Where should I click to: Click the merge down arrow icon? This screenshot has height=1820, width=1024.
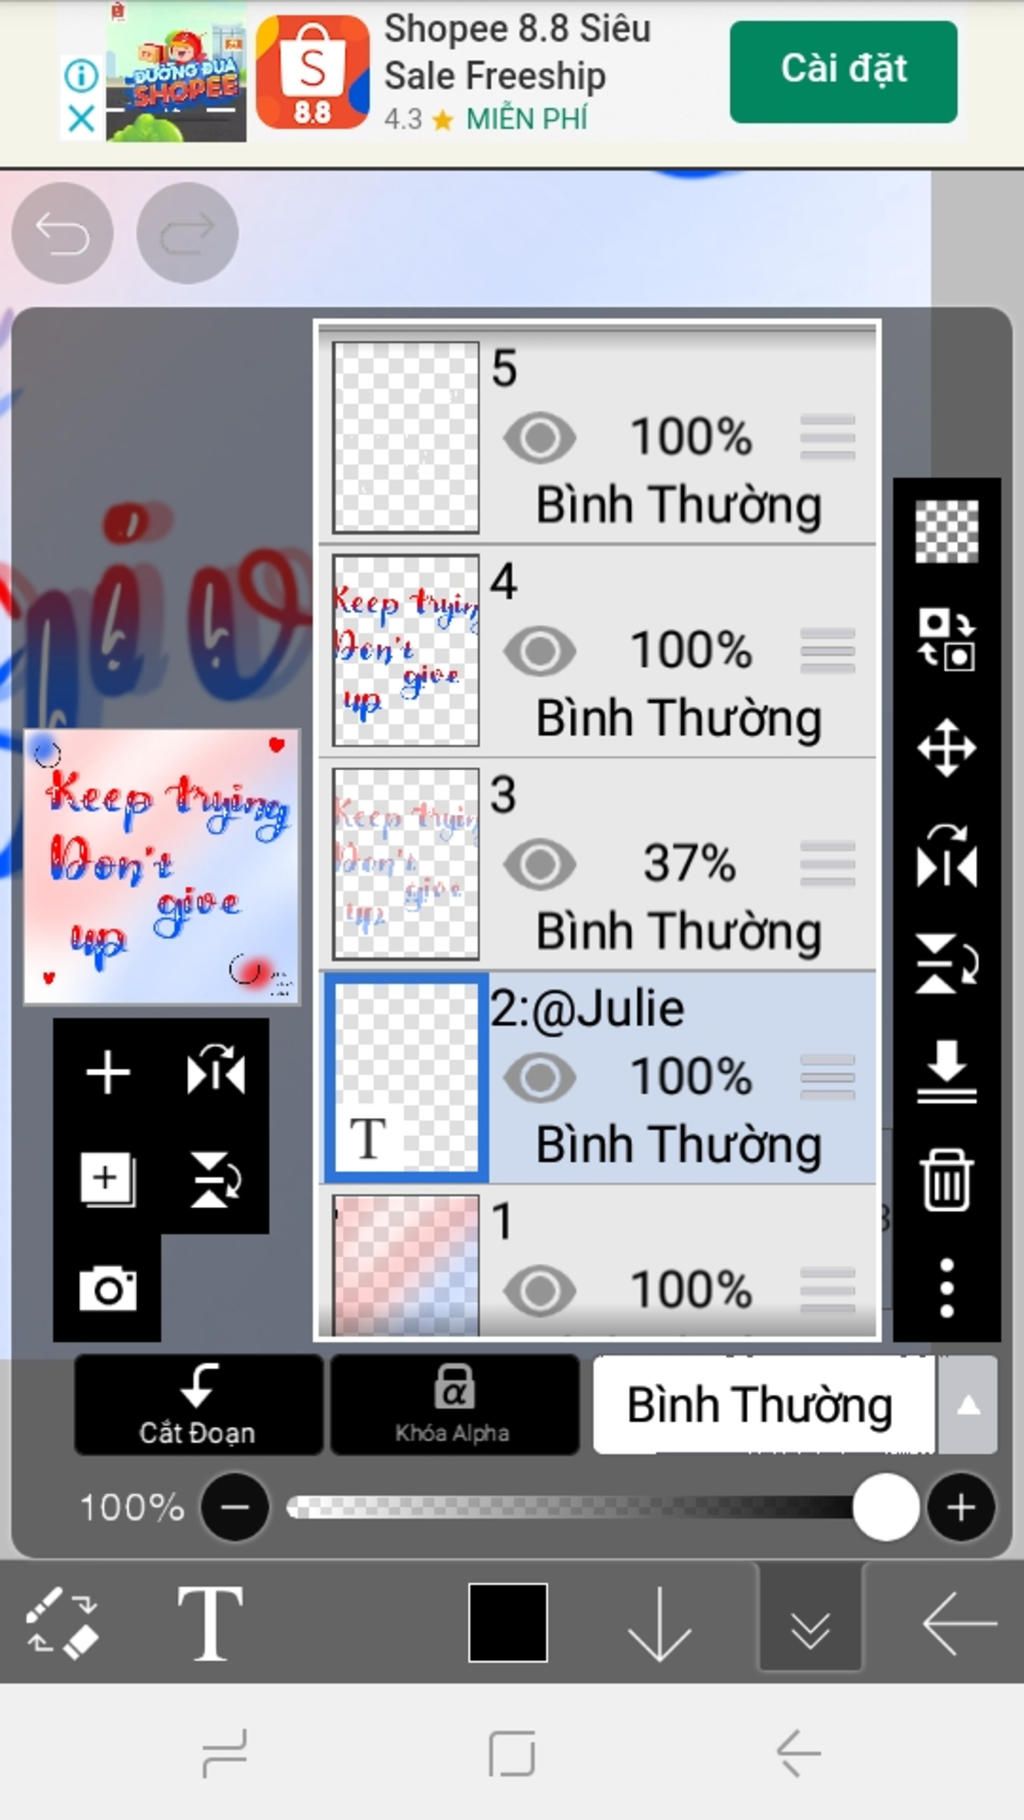tap(946, 1071)
